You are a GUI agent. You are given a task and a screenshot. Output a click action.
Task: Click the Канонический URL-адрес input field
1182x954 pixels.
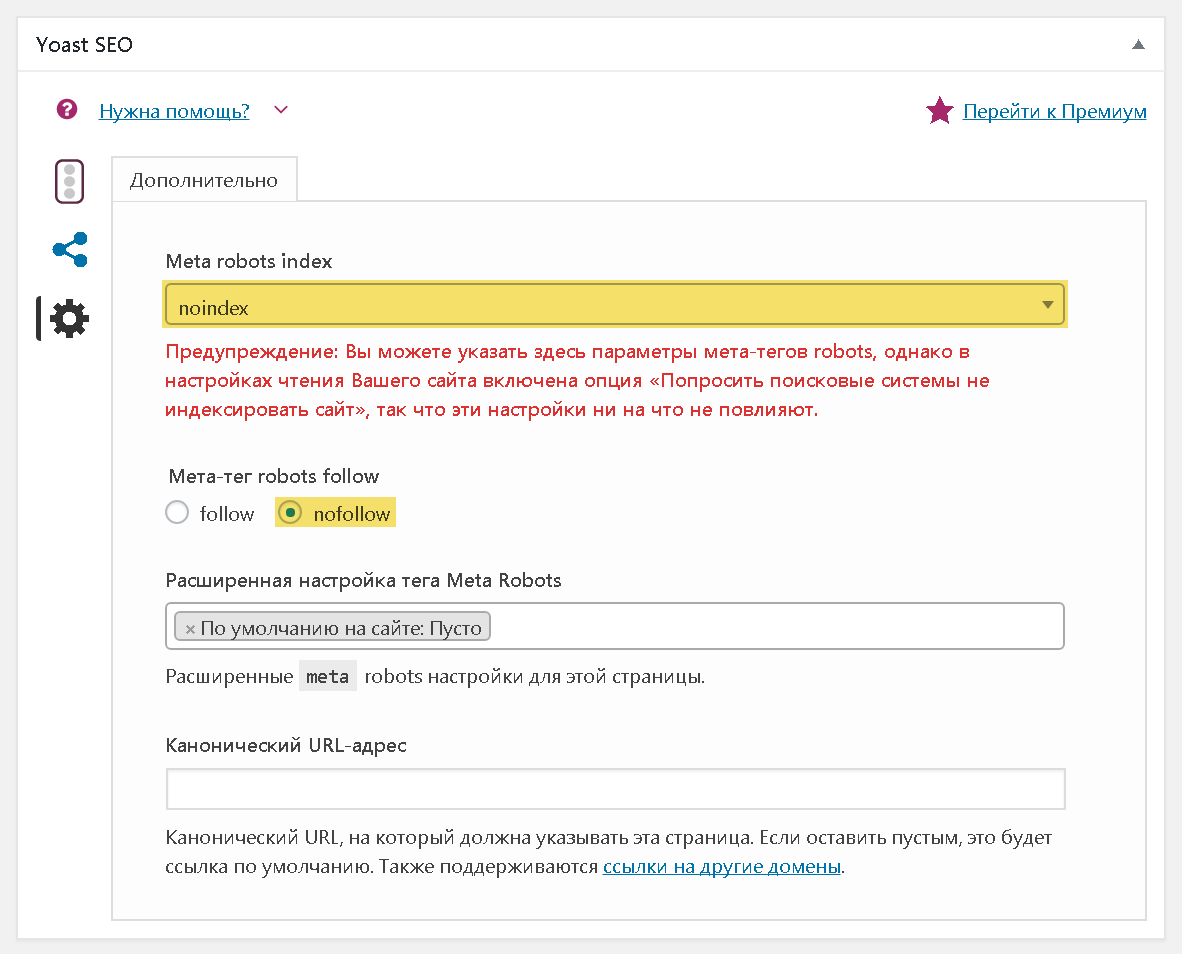tap(615, 789)
